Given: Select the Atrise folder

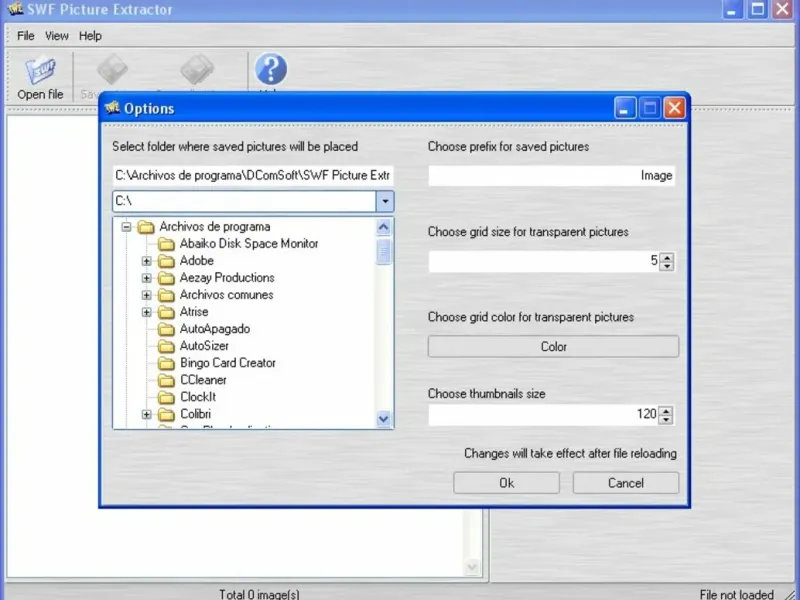Looking at the screenshot, I should 194,312.
